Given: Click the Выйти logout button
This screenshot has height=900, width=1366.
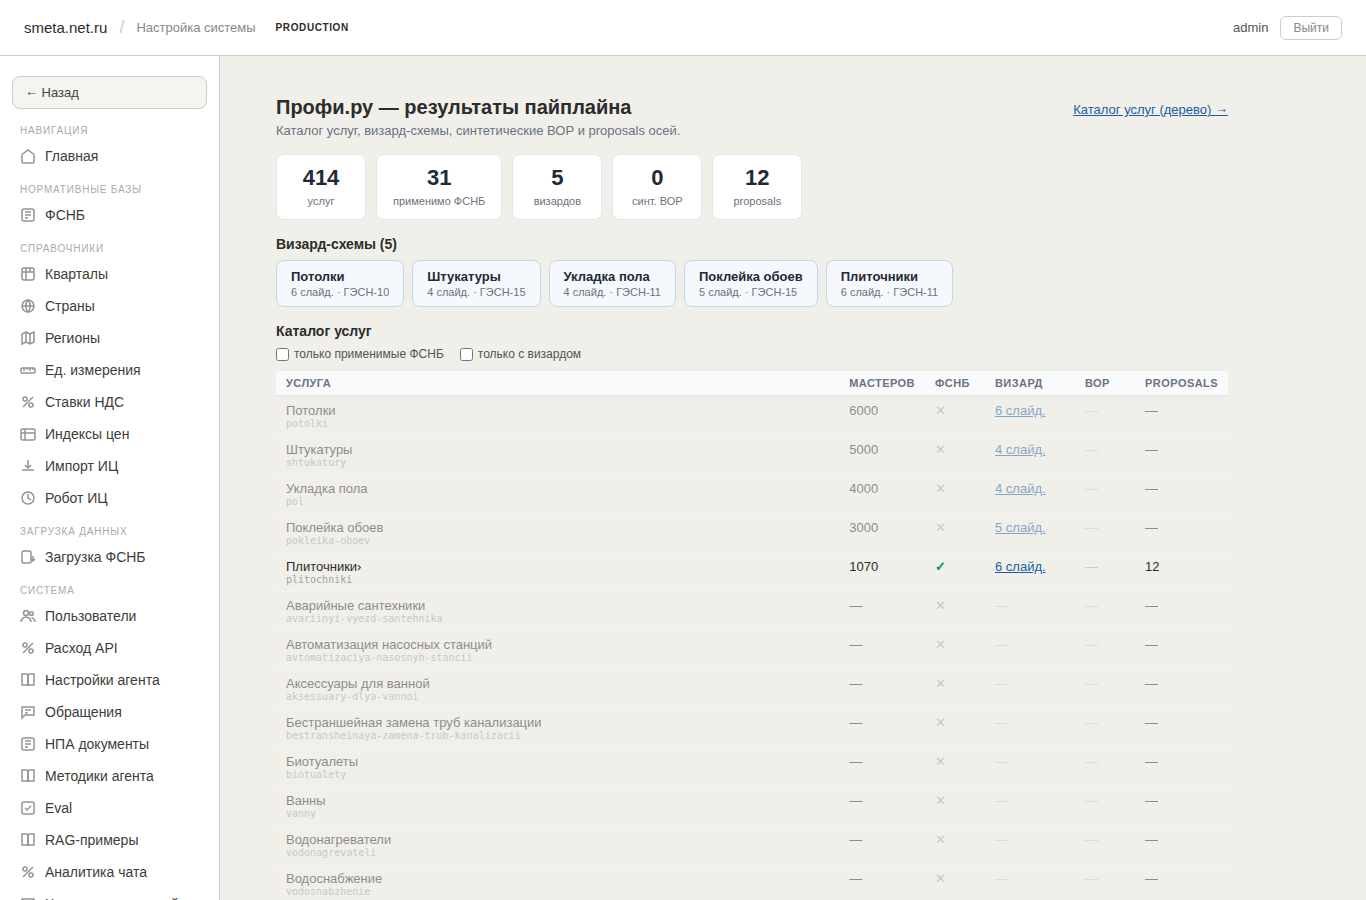Looking at the screenshot, I should (1311, 28).
